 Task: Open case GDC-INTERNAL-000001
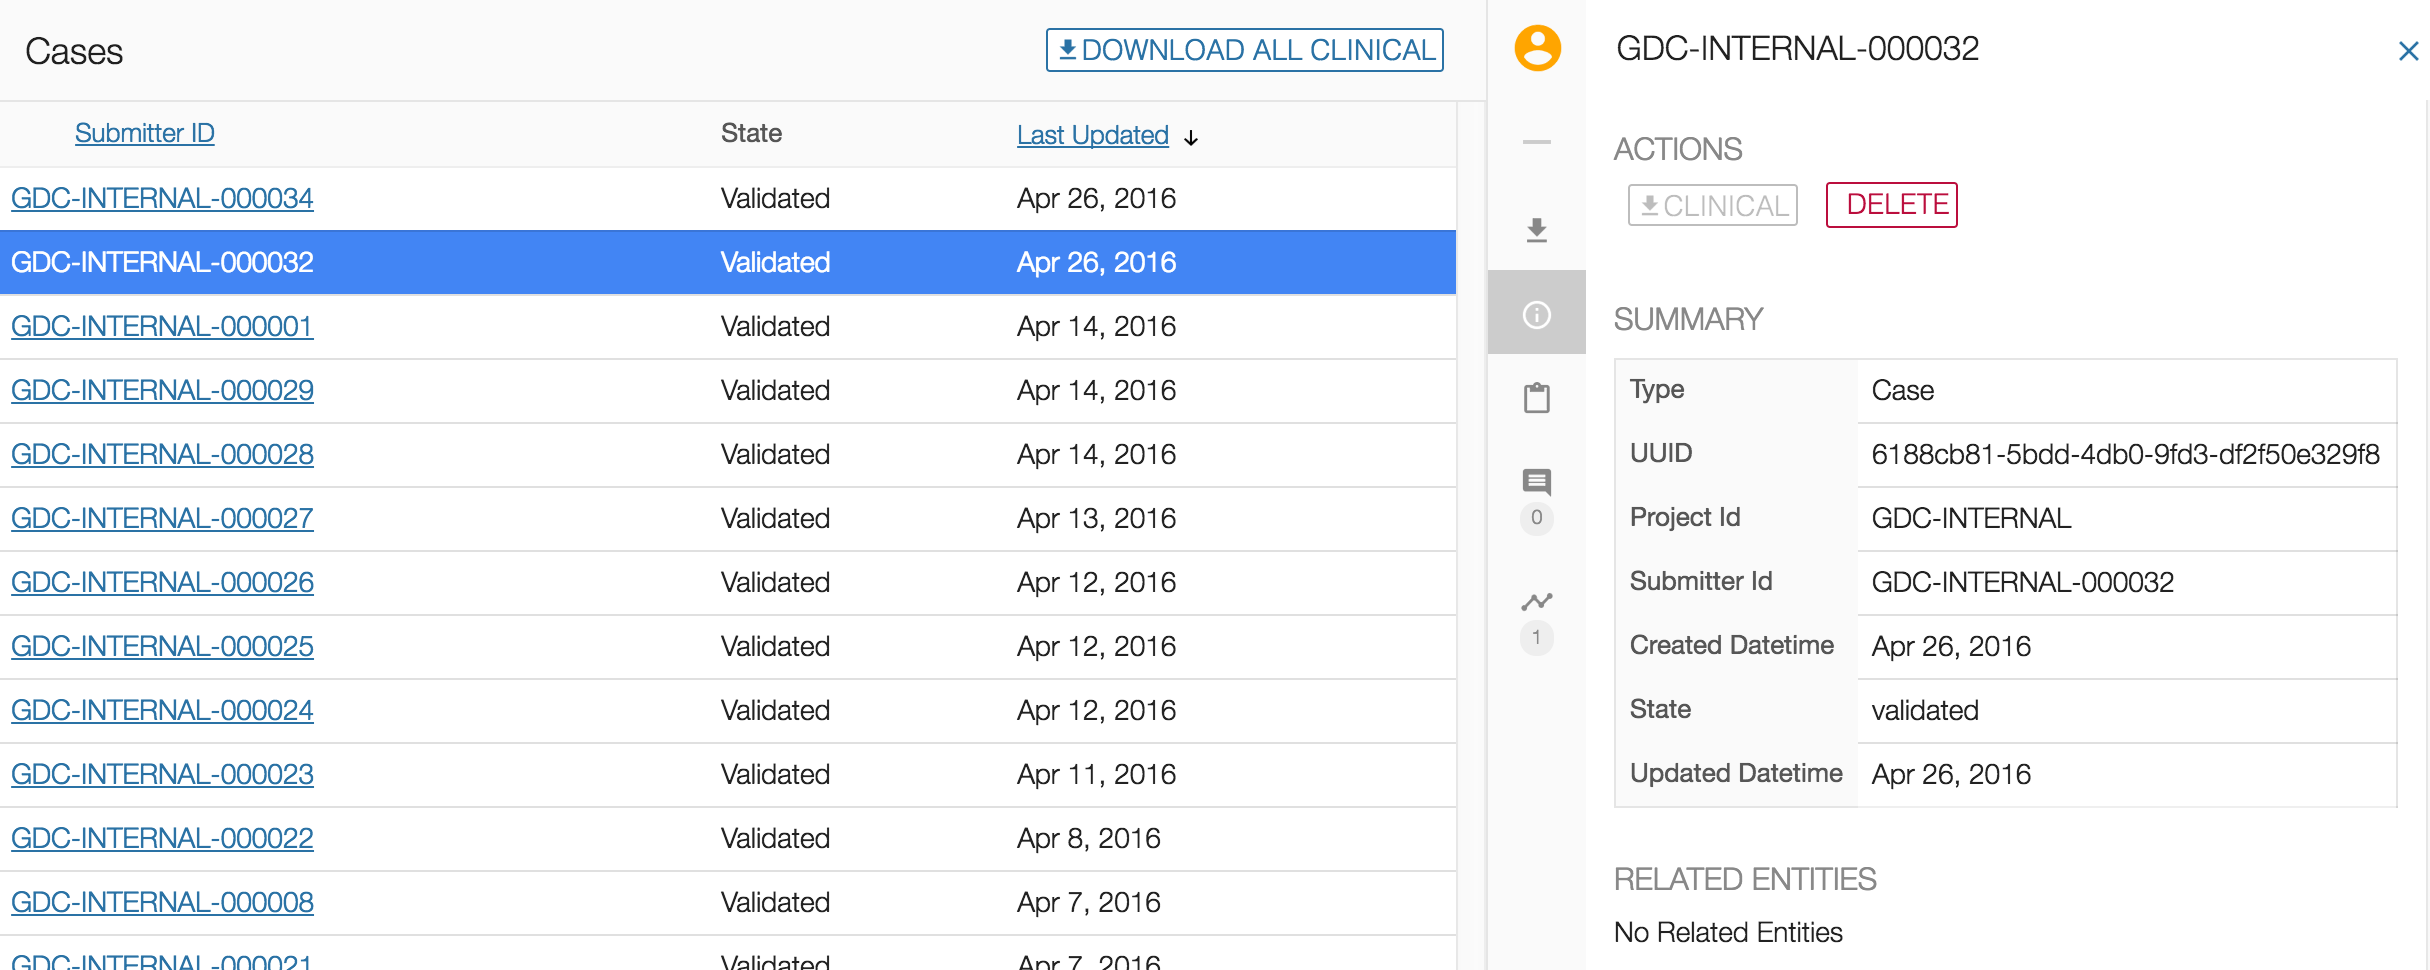pyautogui.click(x=162, y=326)
